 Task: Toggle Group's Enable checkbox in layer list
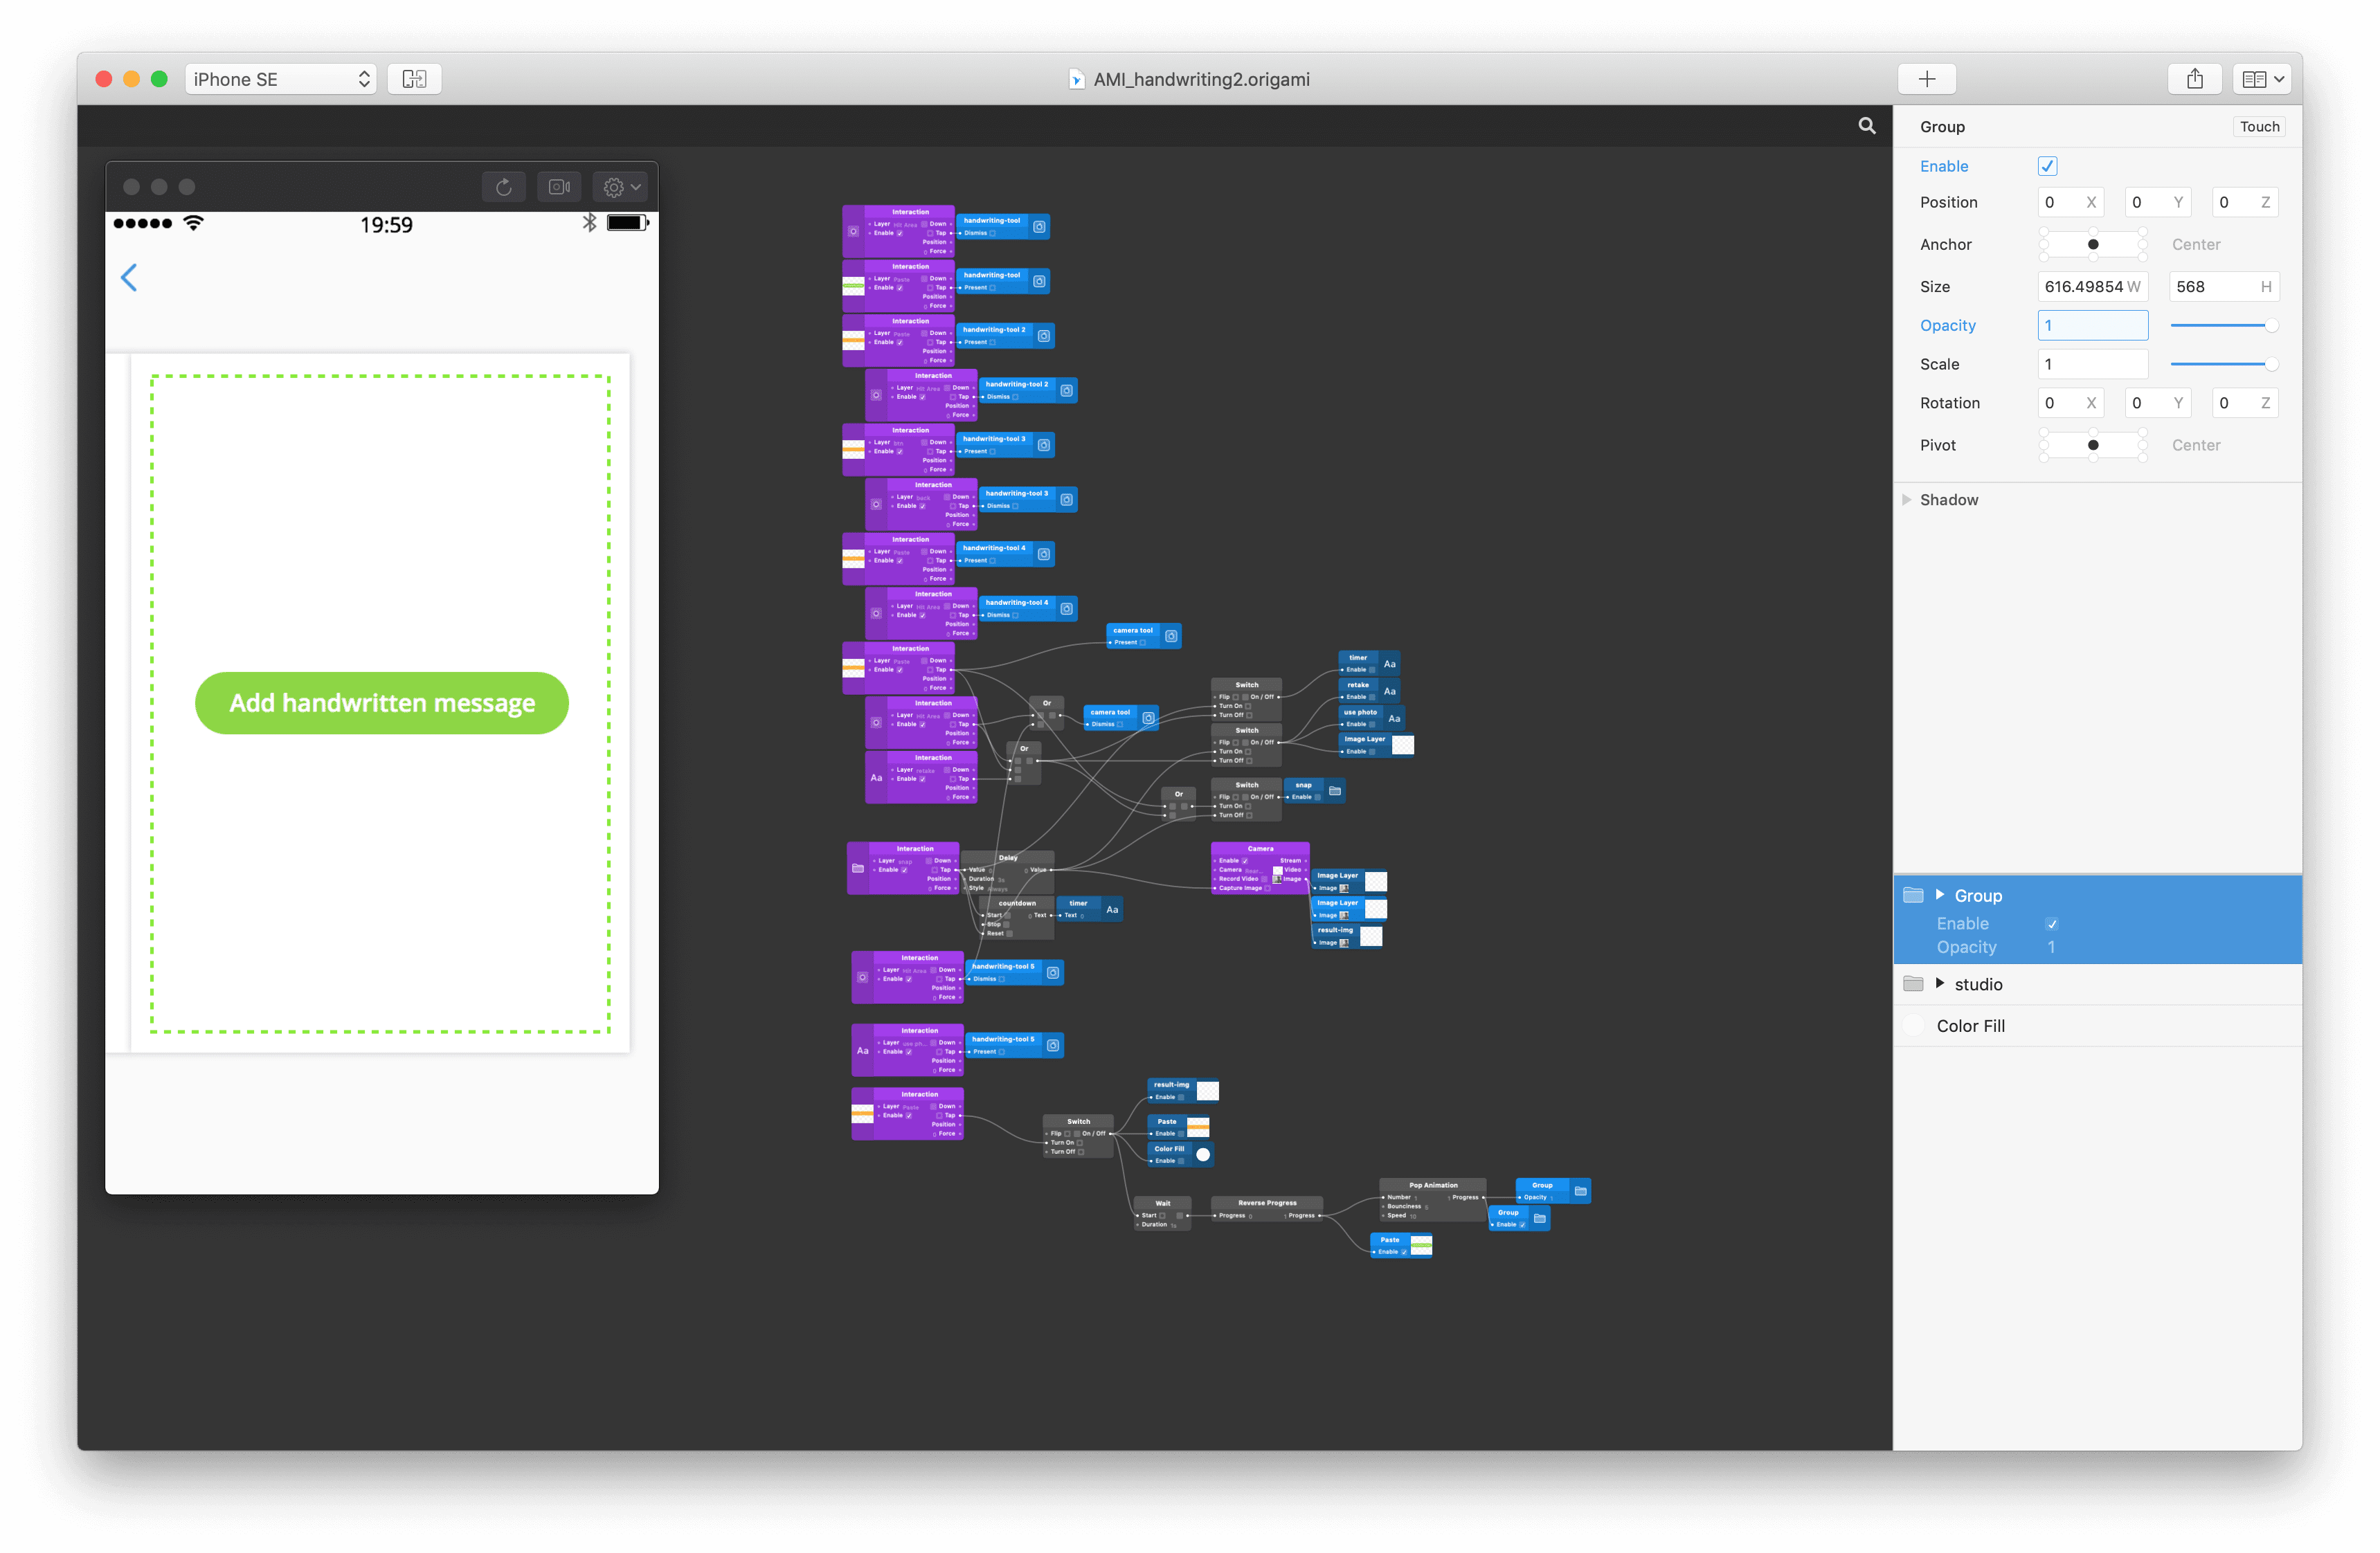tap(2051, 924)
